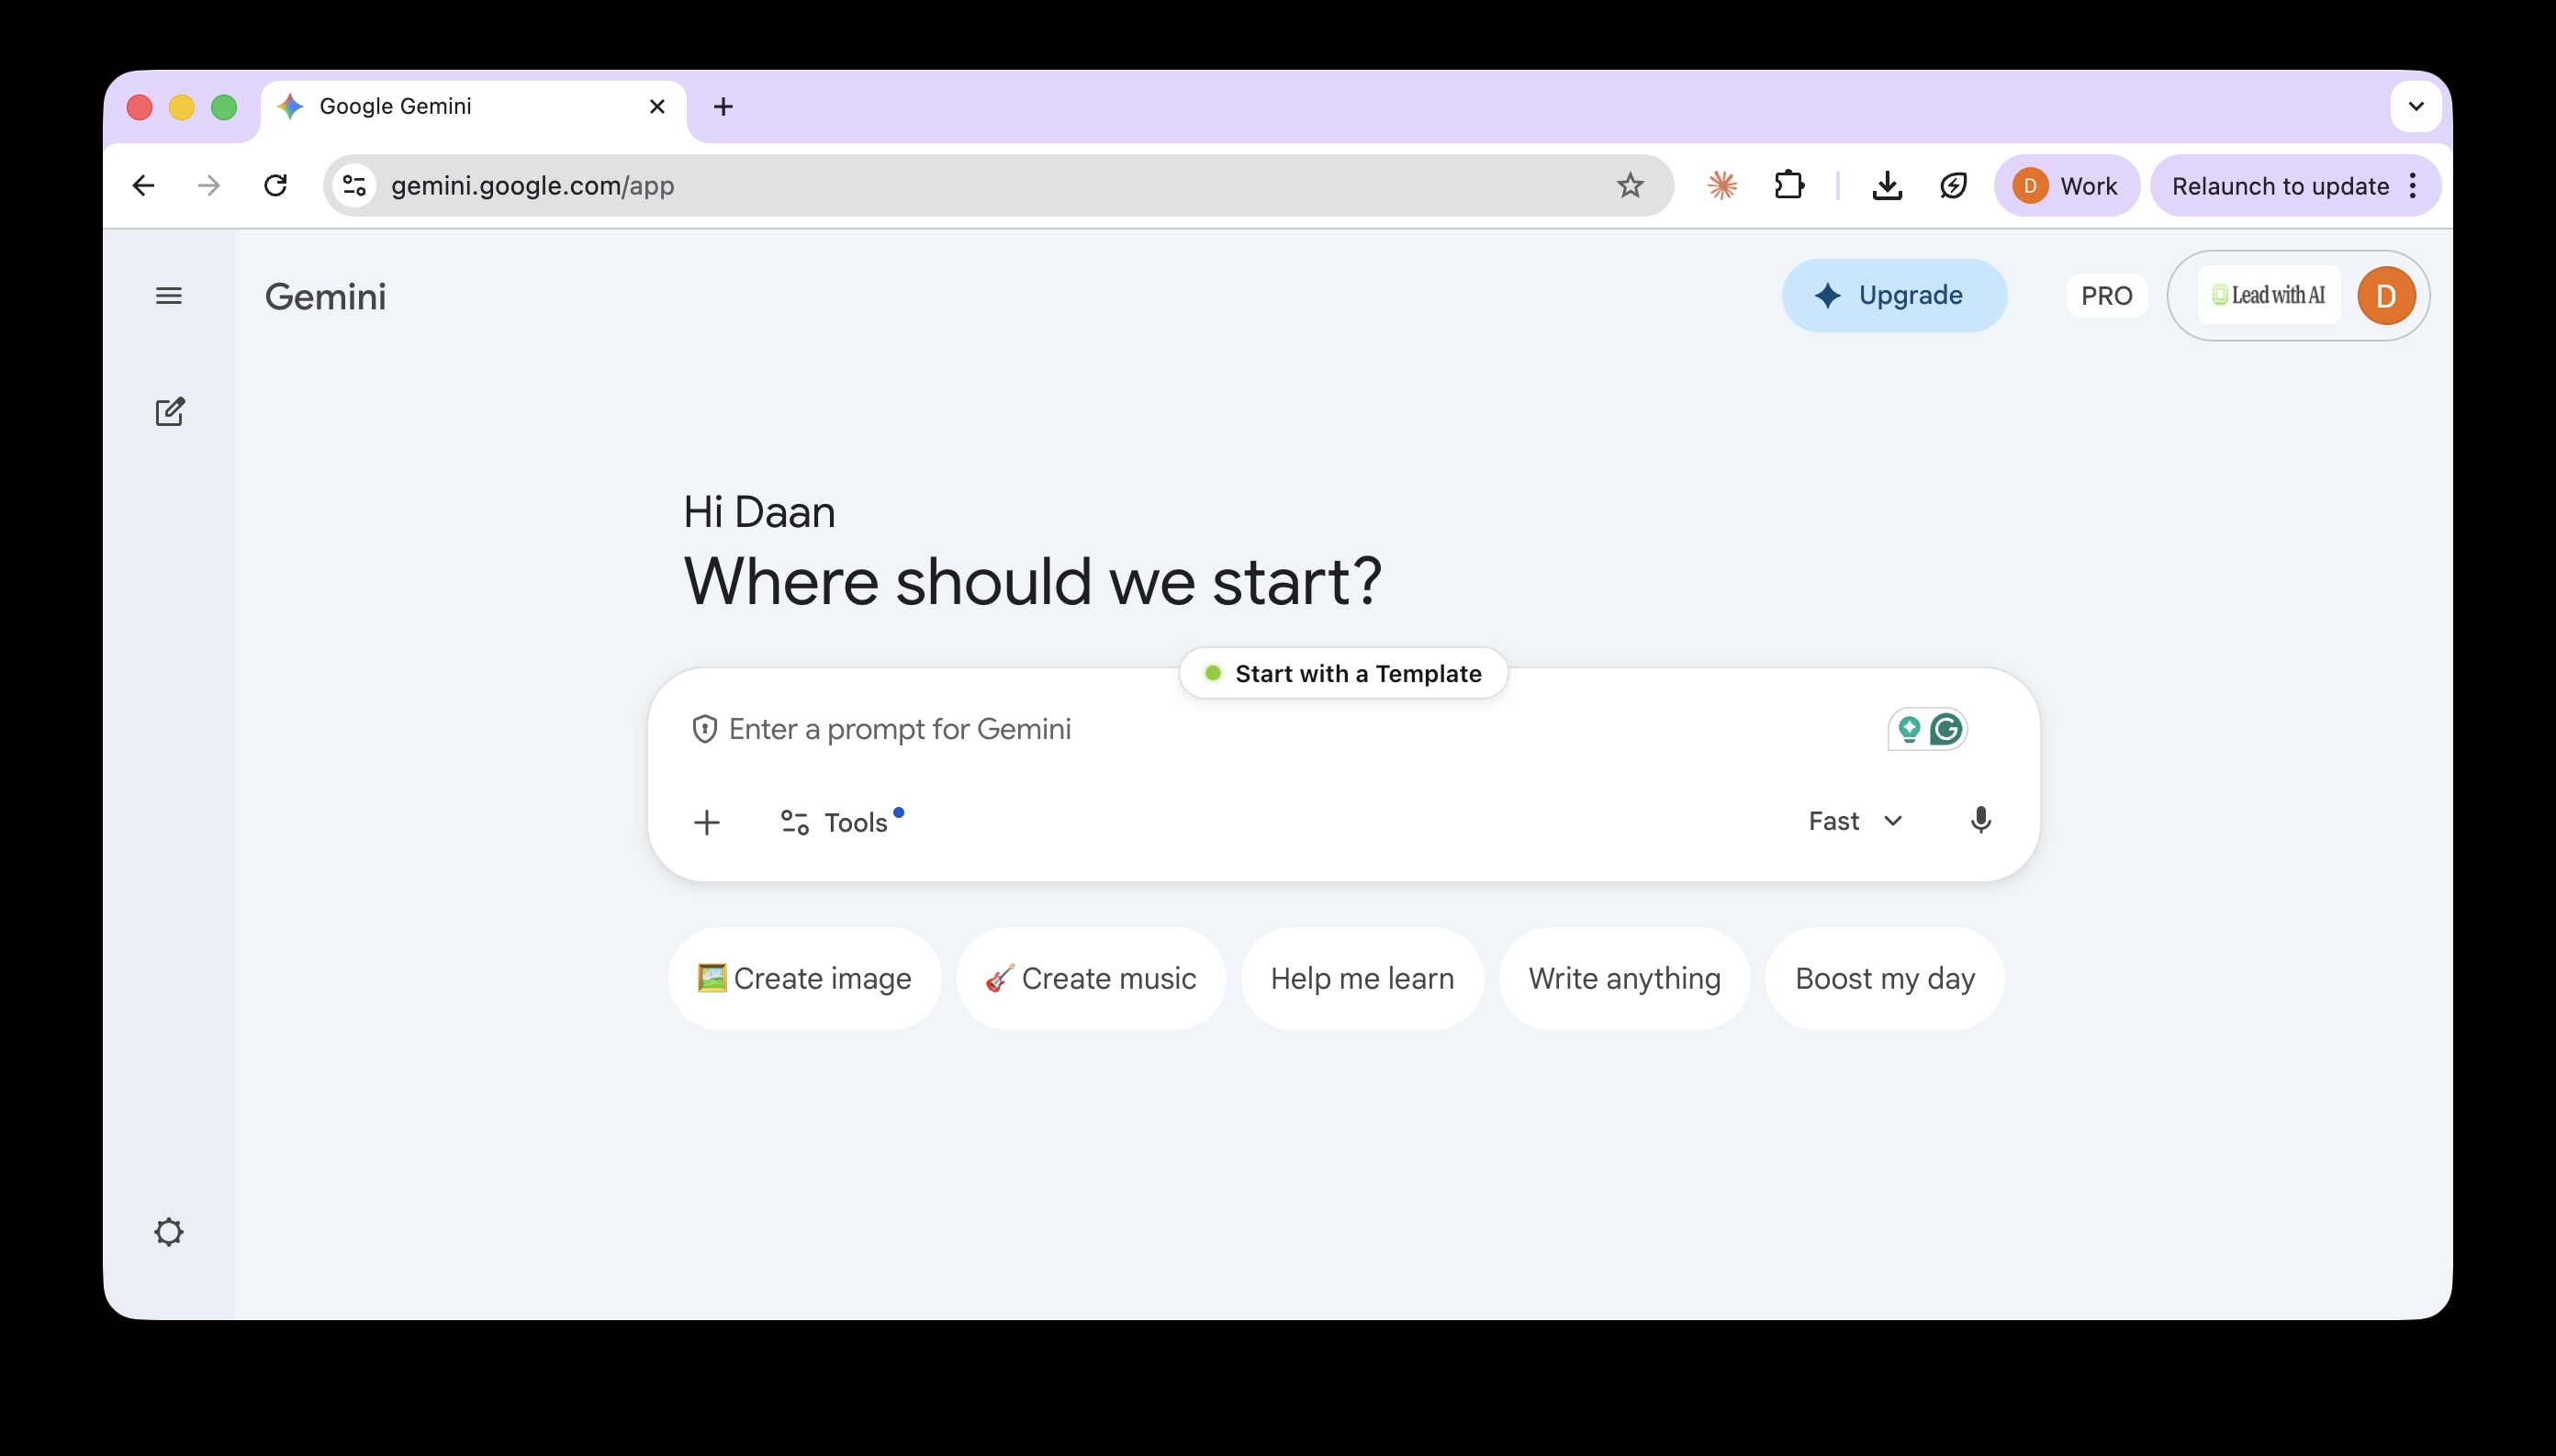
Task: Click the Grammarly icon in prompt box
Action: (x=1946, y=729)
